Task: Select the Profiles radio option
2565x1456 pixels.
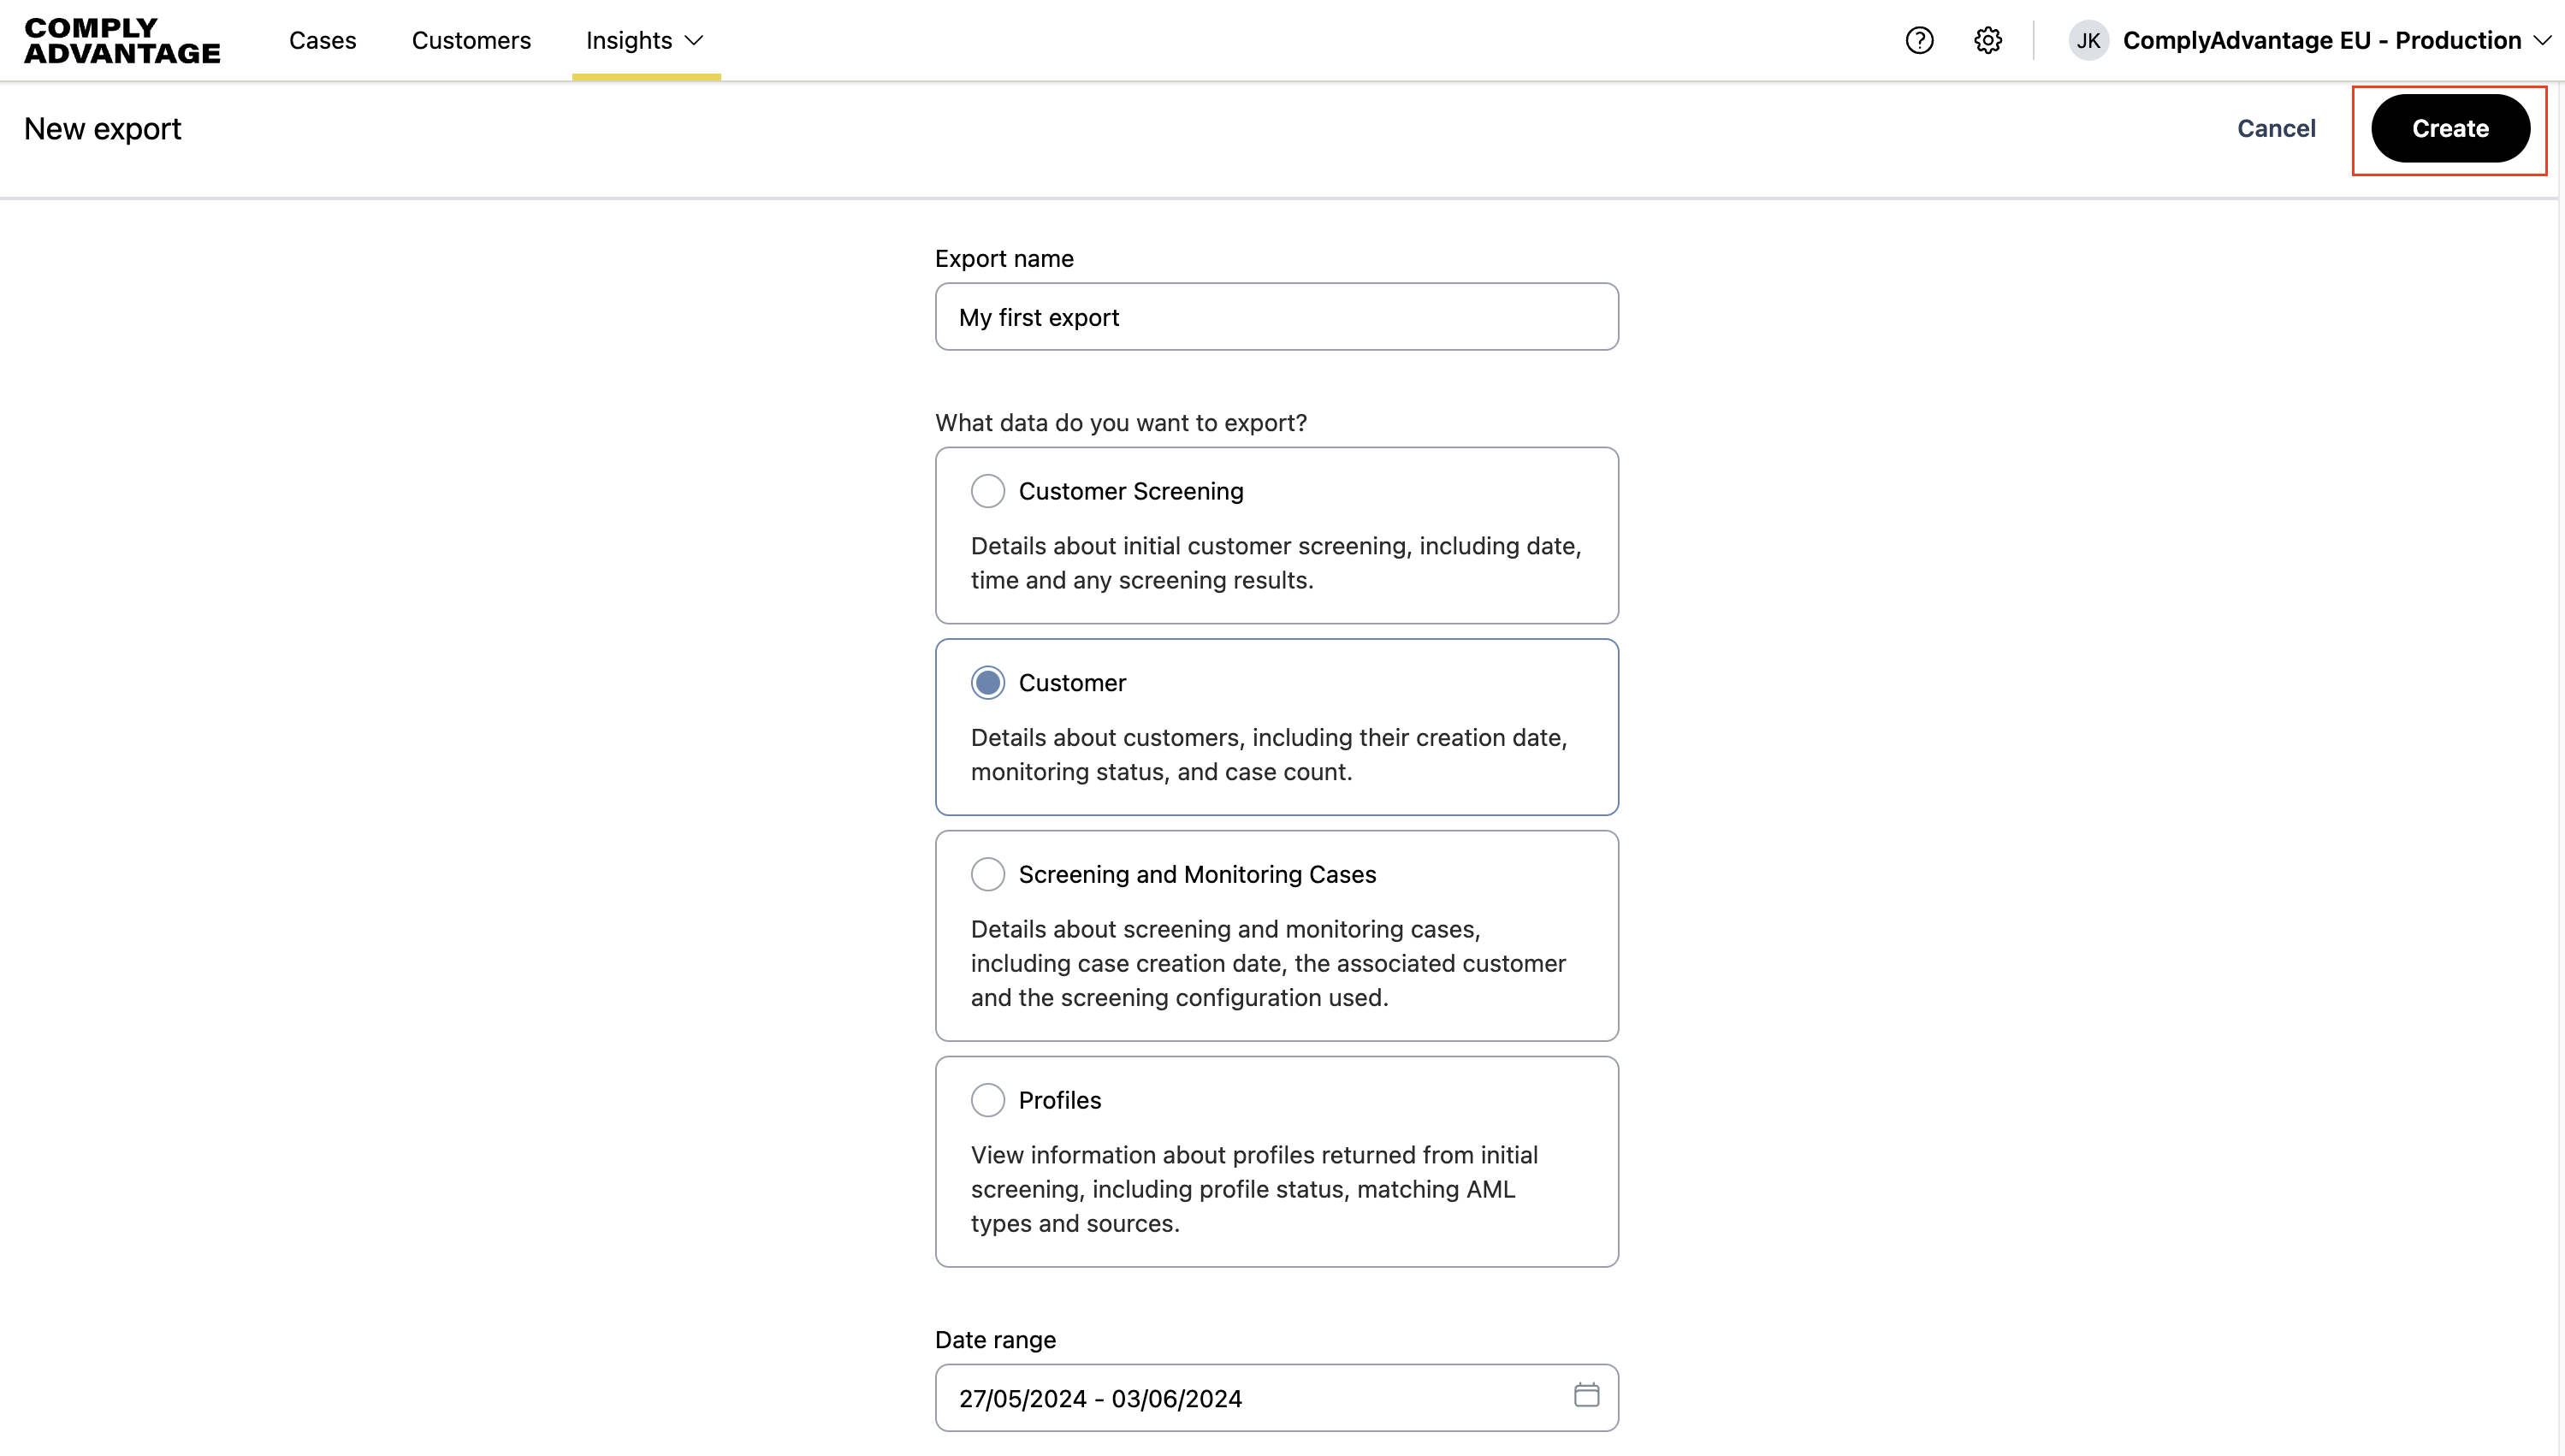Action: click(x=988, y=1100)
